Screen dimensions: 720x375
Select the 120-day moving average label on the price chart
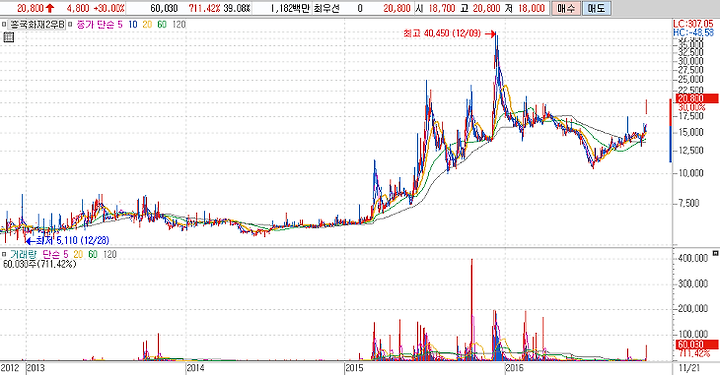click(179, 24)
